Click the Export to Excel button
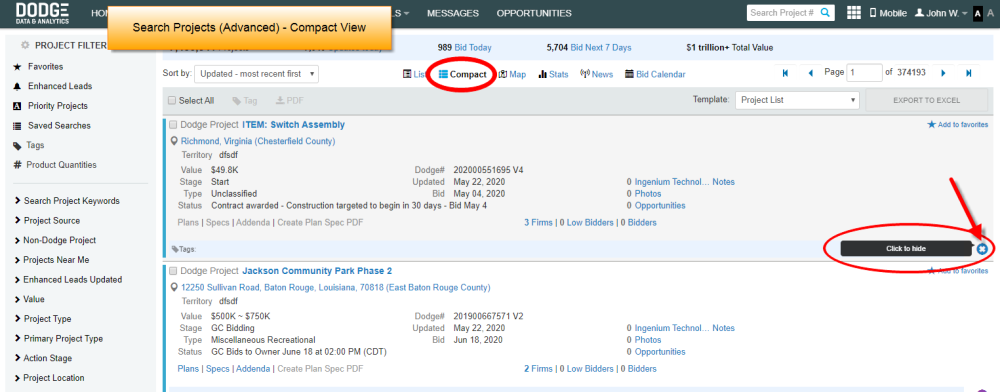The image size is (1000, 392). click(x=927, y=100)
